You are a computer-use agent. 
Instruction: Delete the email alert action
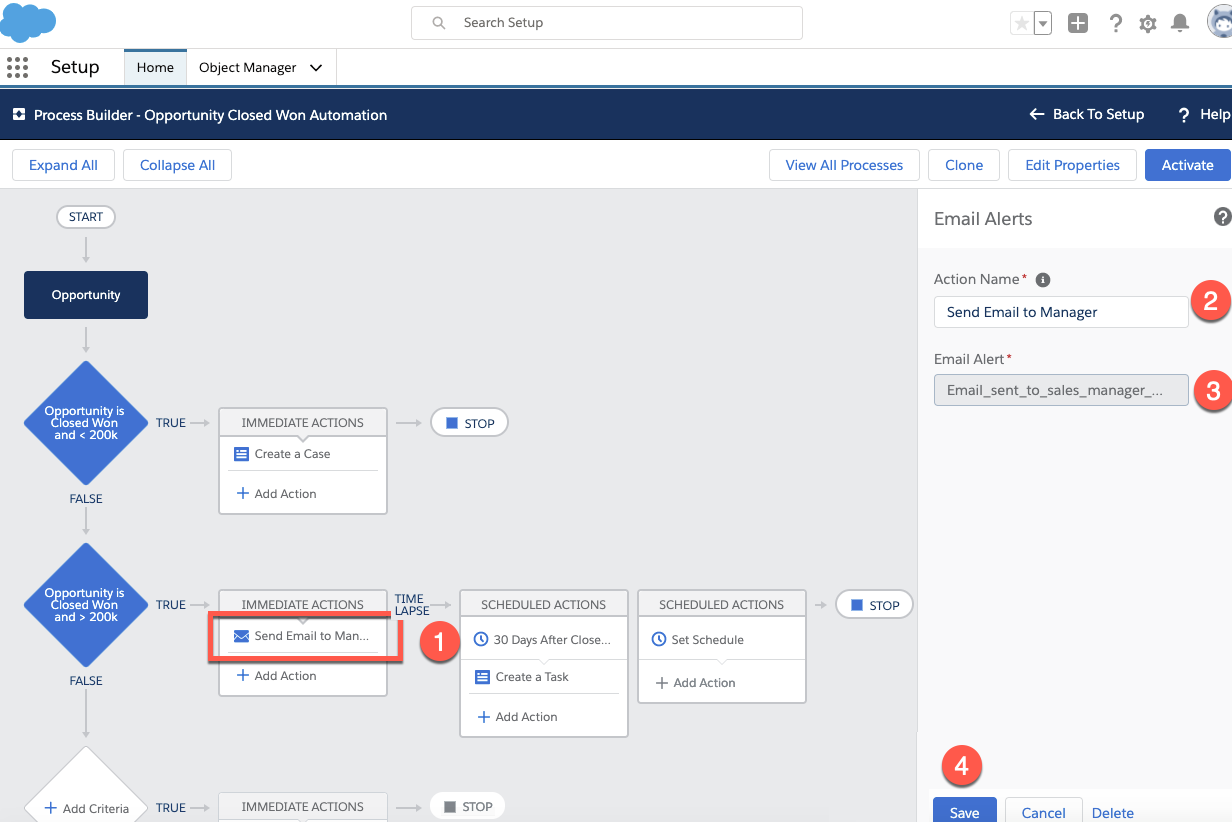pos(1113,813)
